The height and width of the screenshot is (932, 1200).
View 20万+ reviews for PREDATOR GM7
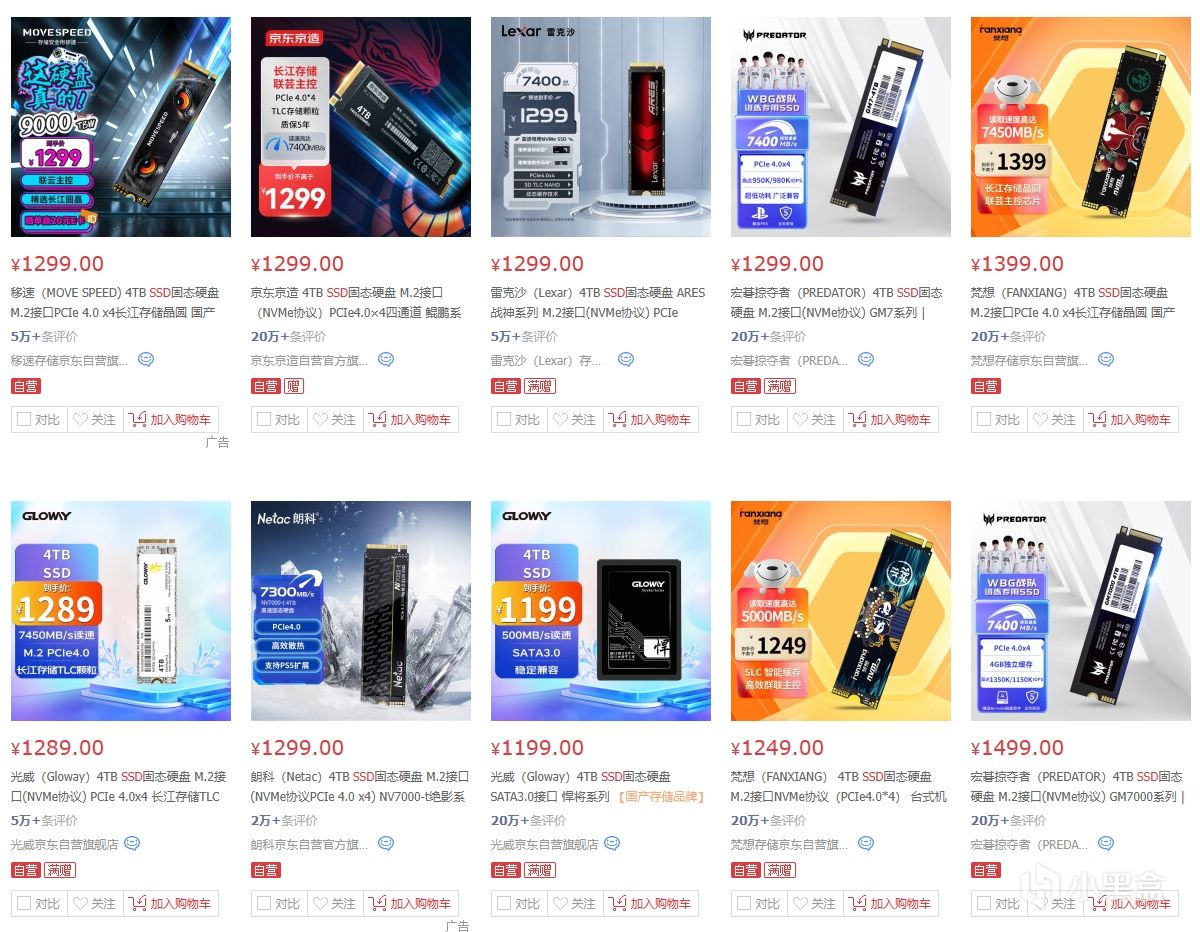point(767,337)
